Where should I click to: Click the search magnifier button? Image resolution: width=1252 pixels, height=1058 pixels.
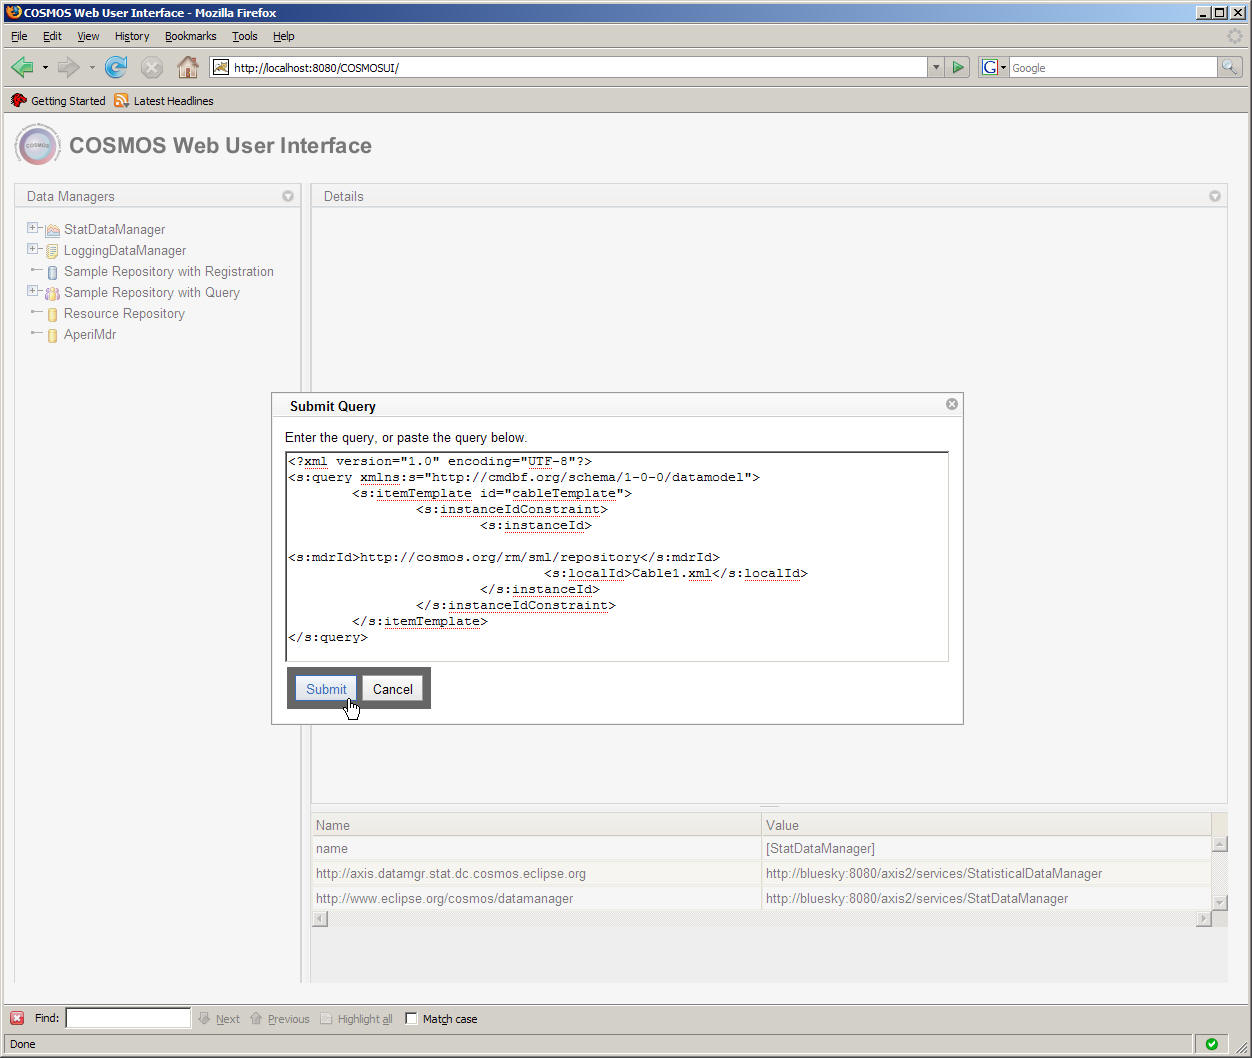pos(1230,67)
